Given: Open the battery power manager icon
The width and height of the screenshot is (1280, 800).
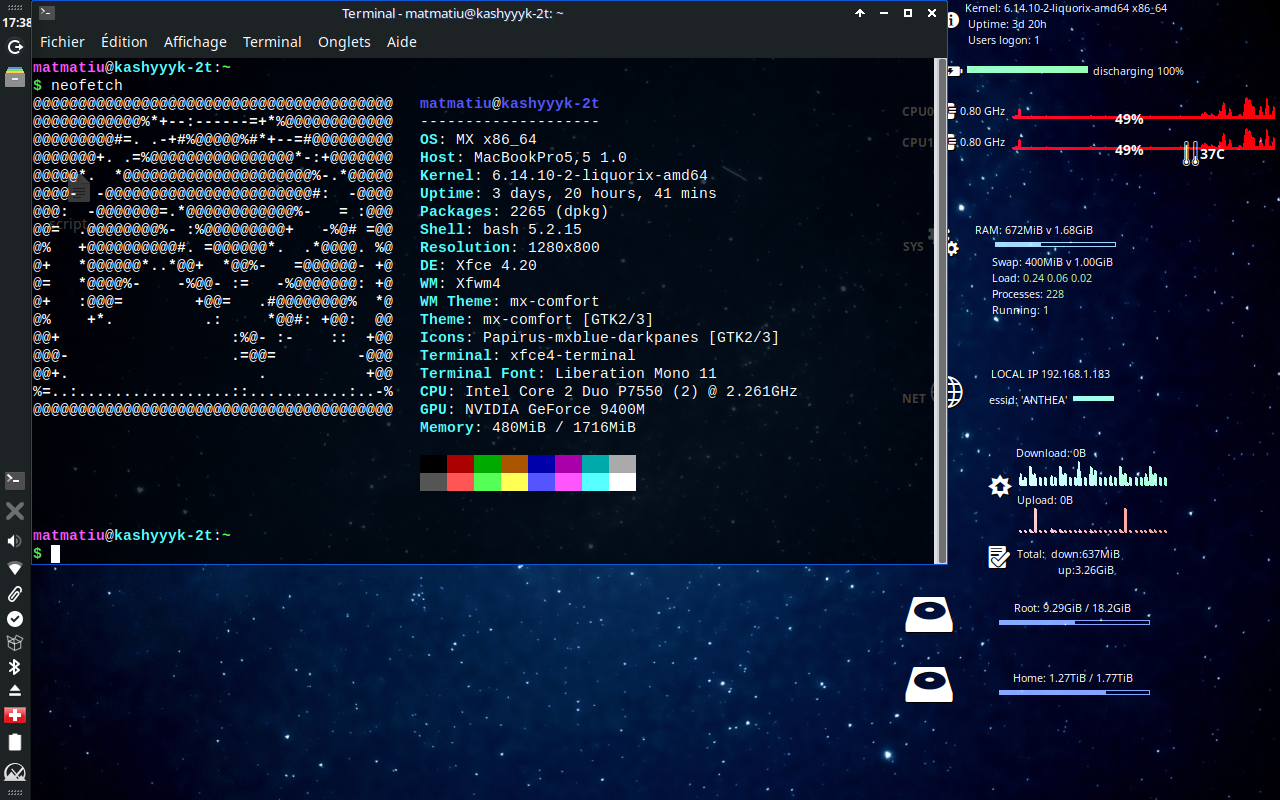Looking at the screenshot, I should pyautogui.click(x=15, y=742).
